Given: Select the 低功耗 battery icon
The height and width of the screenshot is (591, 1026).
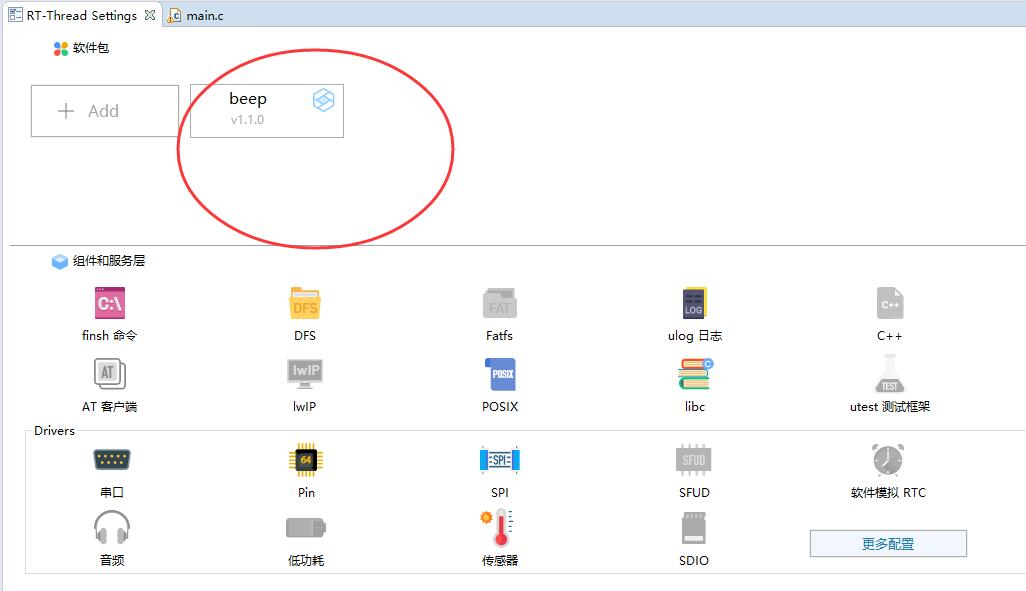Looking at the screenshot, I should (306, 528).
